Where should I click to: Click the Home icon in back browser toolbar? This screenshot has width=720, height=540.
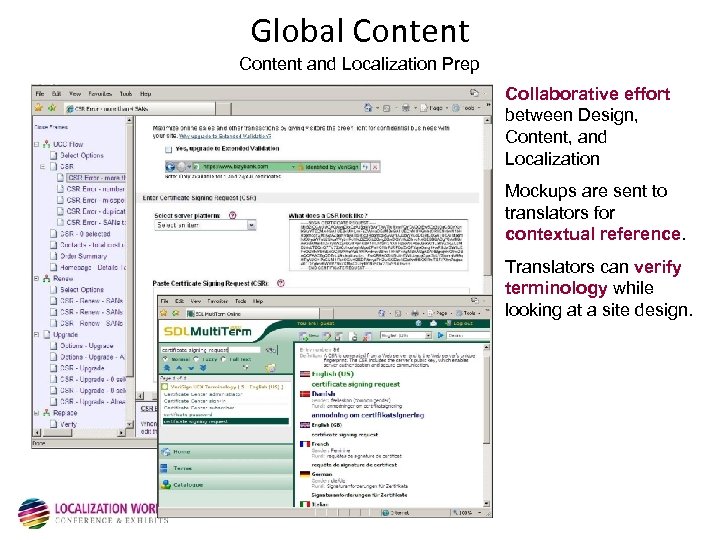(368, 108)
